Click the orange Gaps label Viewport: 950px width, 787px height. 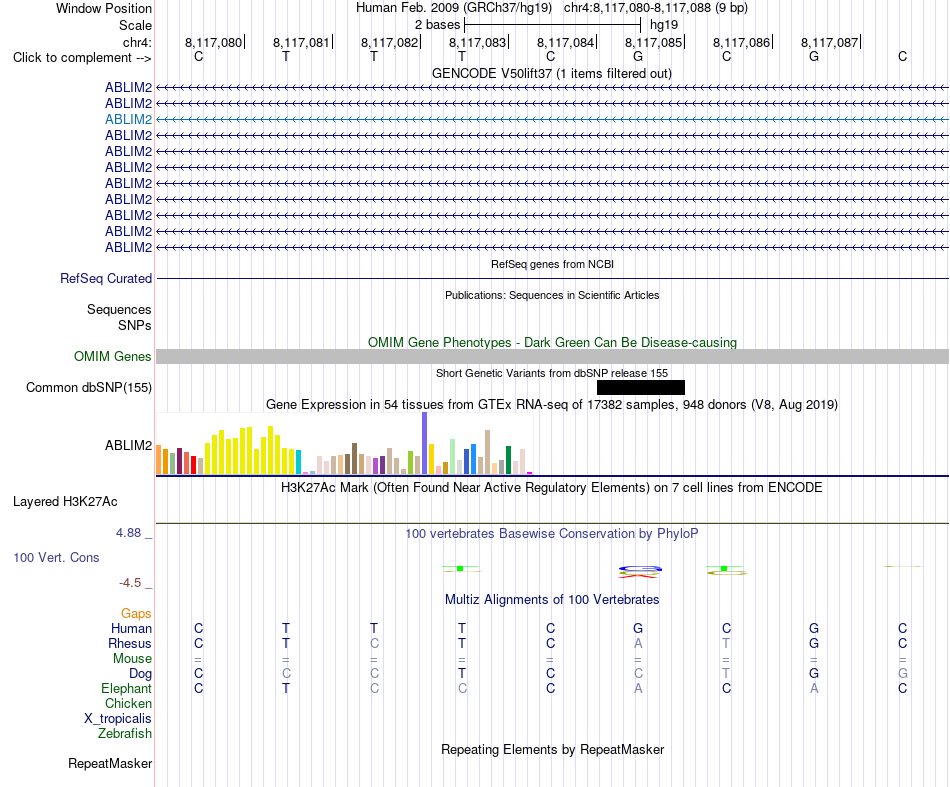[x=136, y=614]
